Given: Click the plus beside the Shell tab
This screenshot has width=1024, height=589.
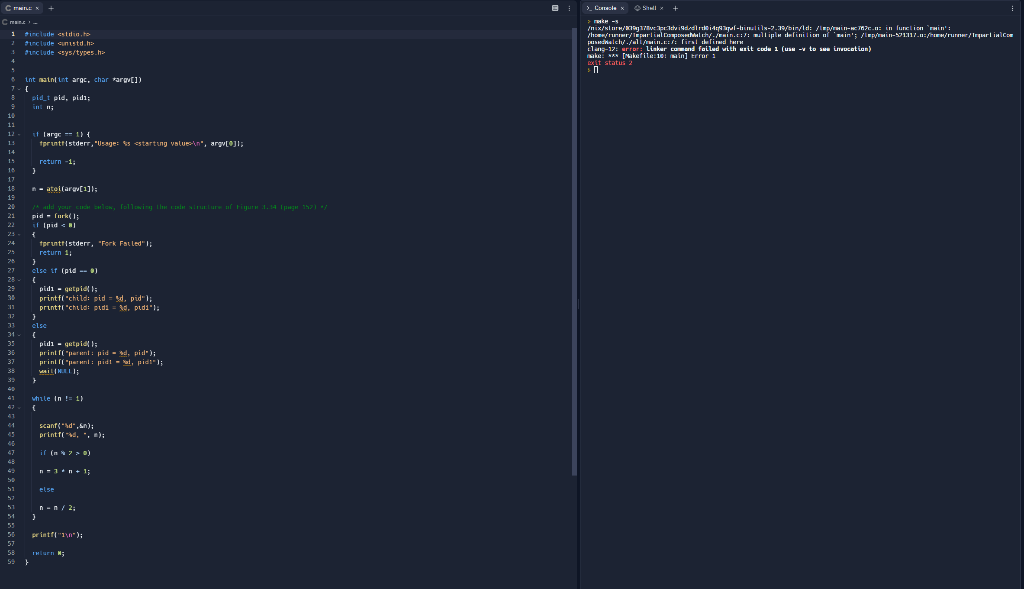Looking at the screenshot, I should click(x=675, y=8).
